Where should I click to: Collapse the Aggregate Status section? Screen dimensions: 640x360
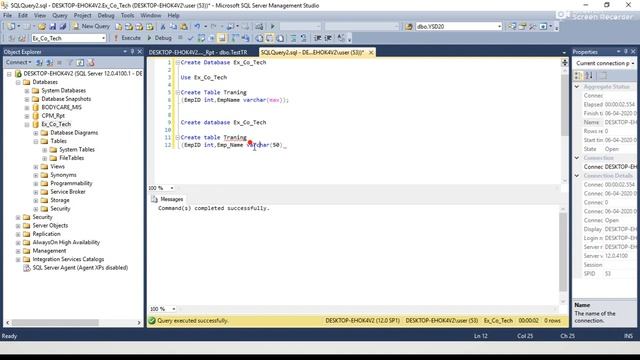coord(577,87)
